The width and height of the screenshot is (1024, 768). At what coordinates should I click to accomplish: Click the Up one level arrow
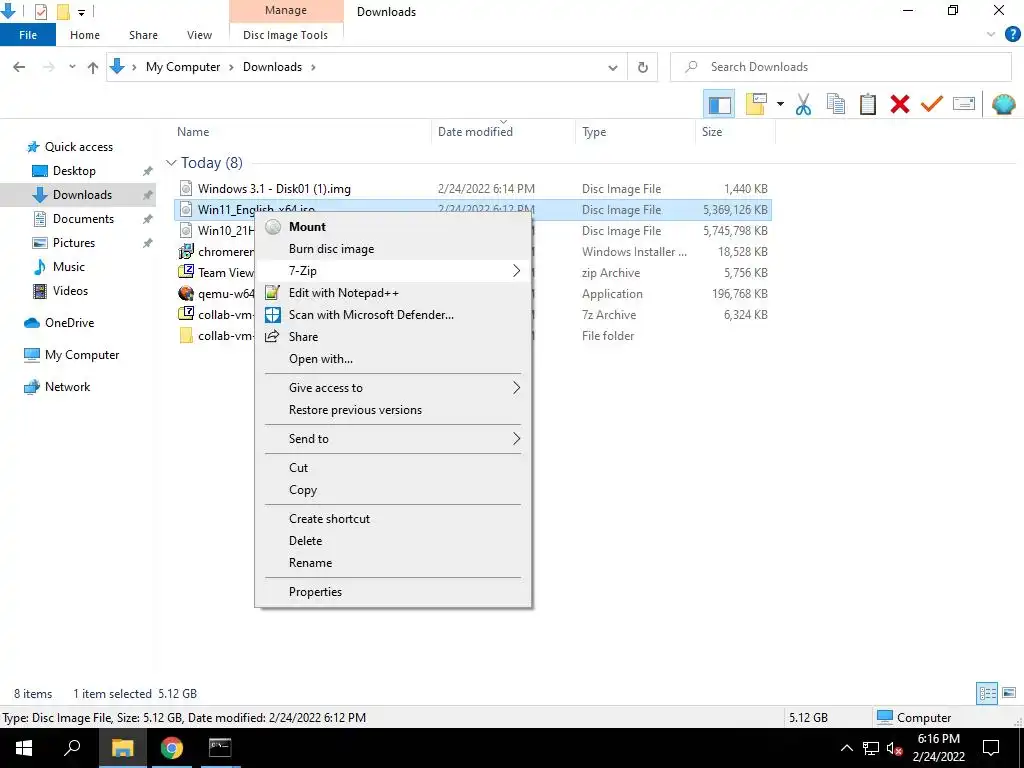tap(93, 67)
